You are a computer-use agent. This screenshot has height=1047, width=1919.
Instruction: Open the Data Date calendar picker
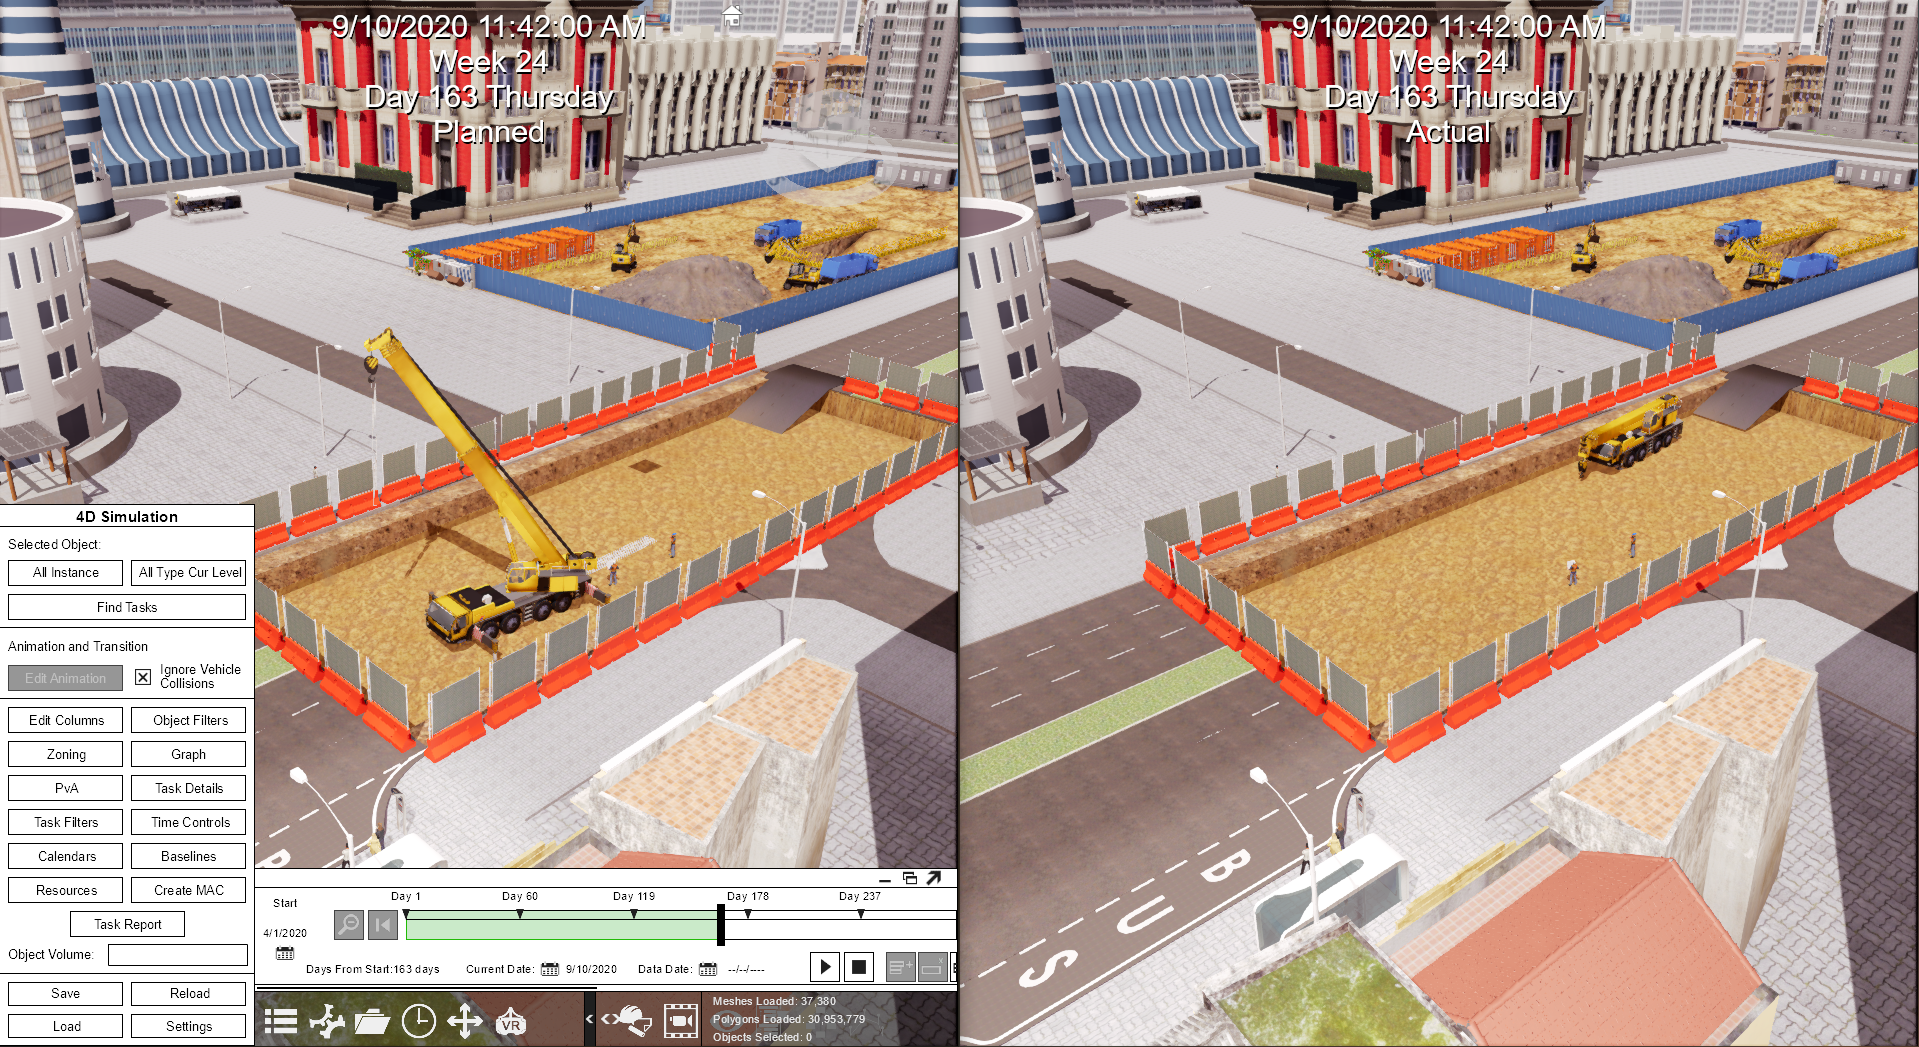pos(708,969)
